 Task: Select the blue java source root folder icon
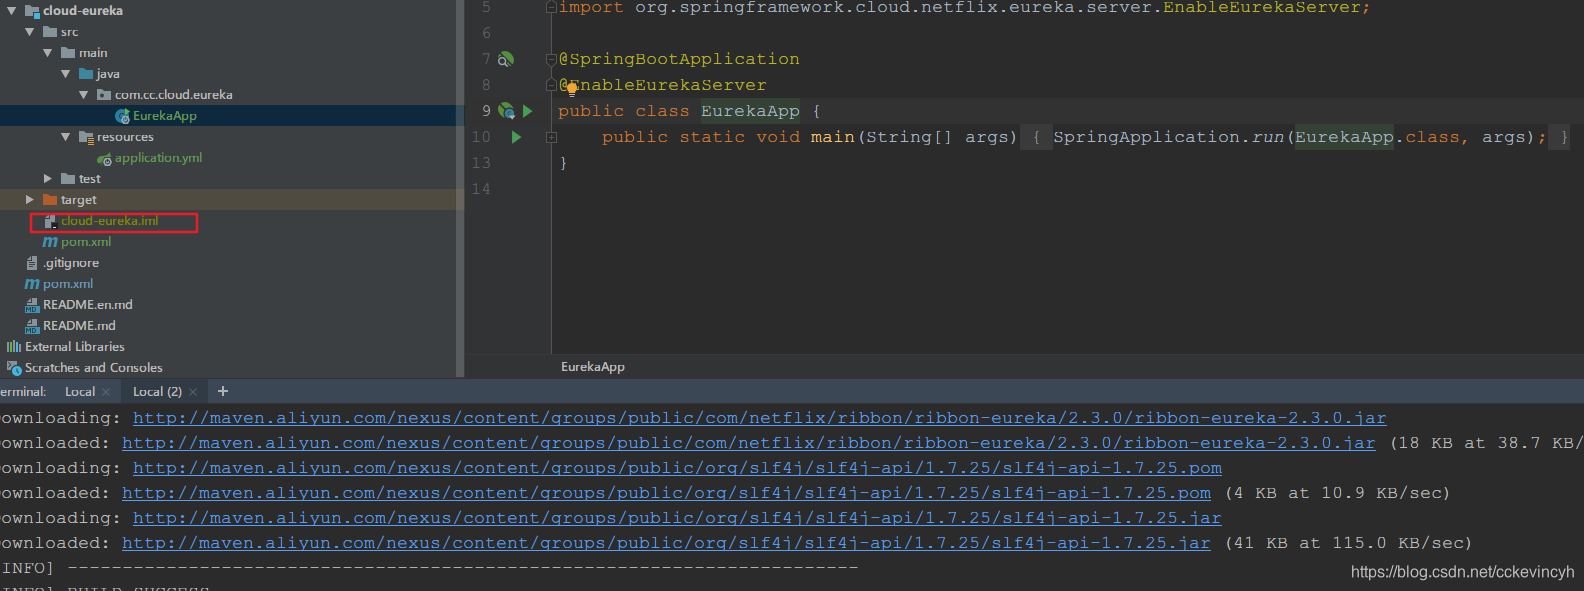click(86, 74)
